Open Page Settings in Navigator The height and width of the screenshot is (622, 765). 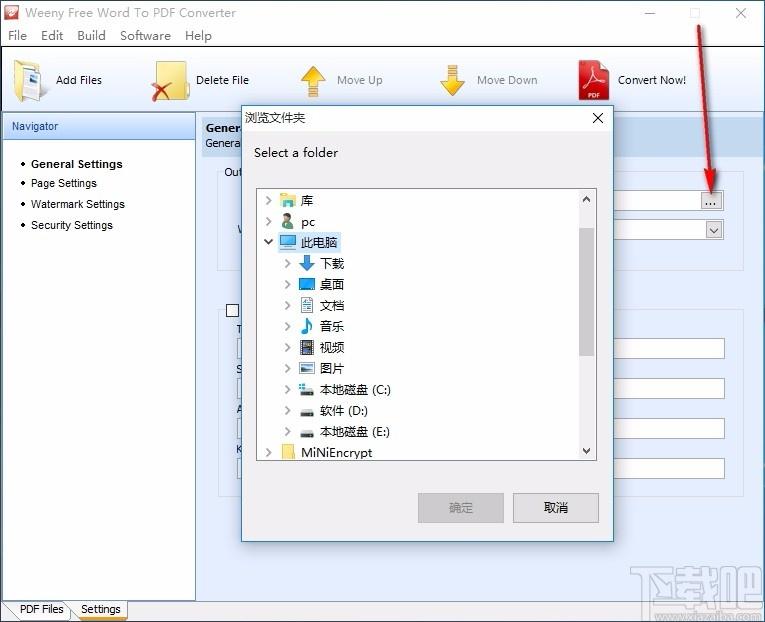(x=64, y=183)
